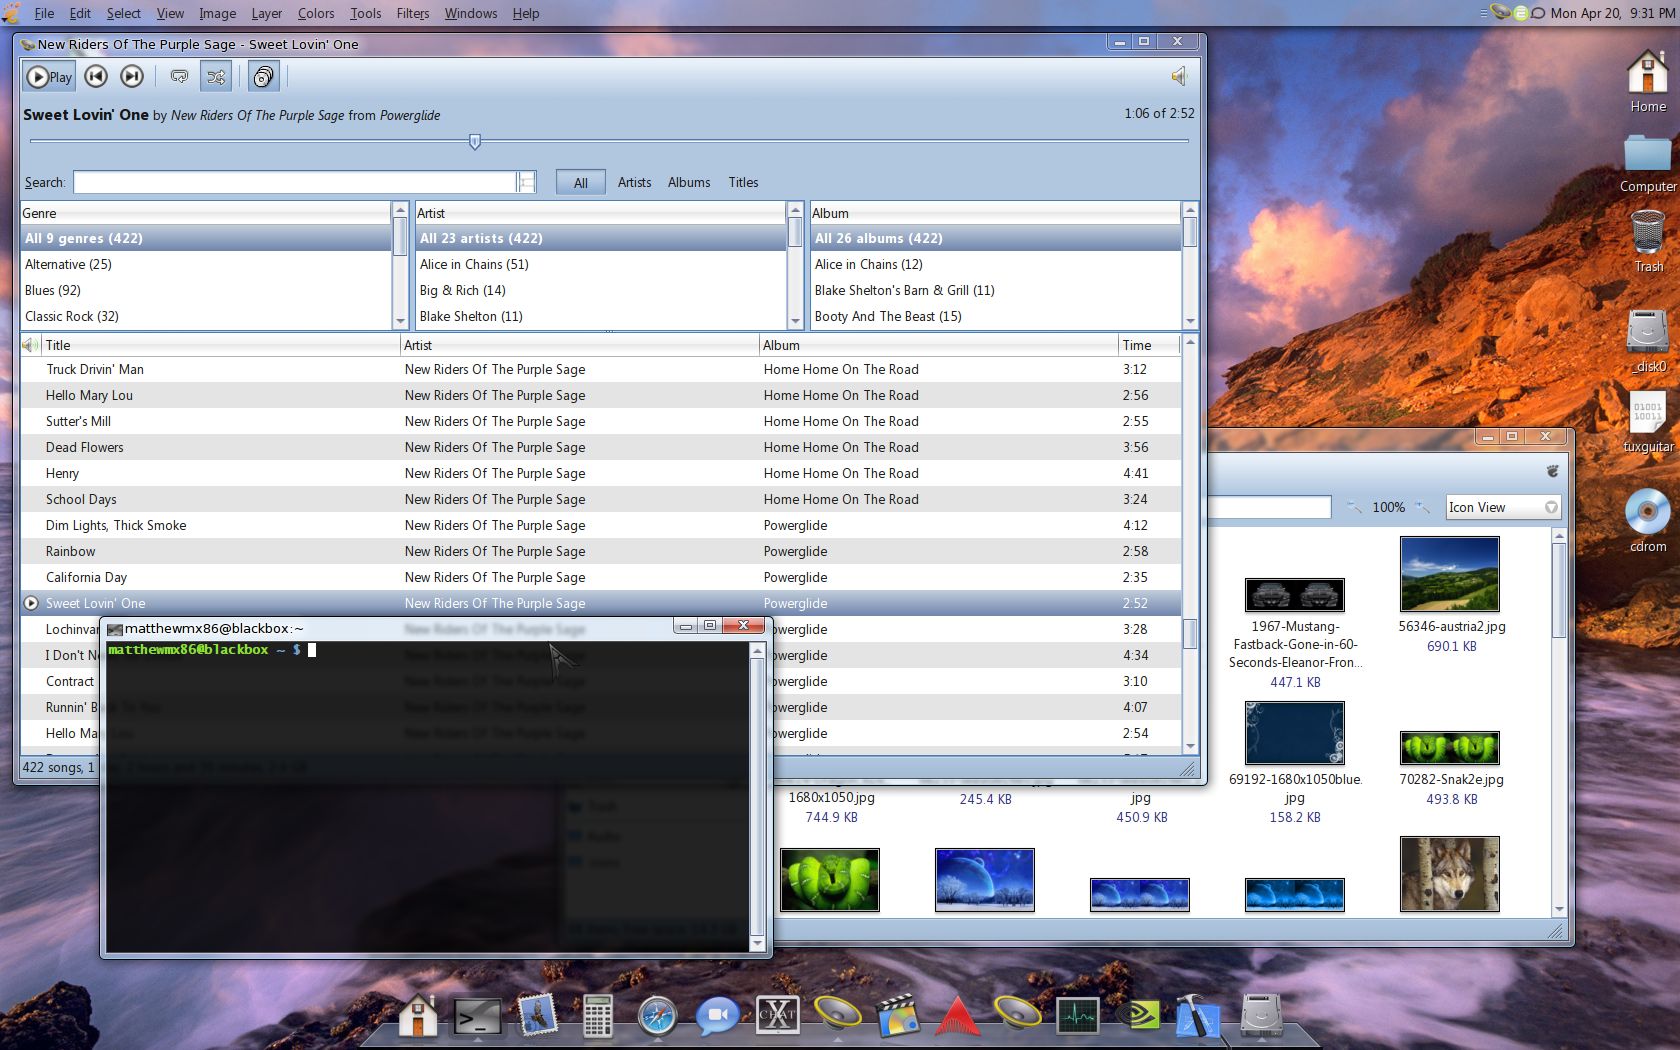Click inside the music Search field
Image resolution: width=1680 pixels, height=1050 pixels.
tap(295, 182)
